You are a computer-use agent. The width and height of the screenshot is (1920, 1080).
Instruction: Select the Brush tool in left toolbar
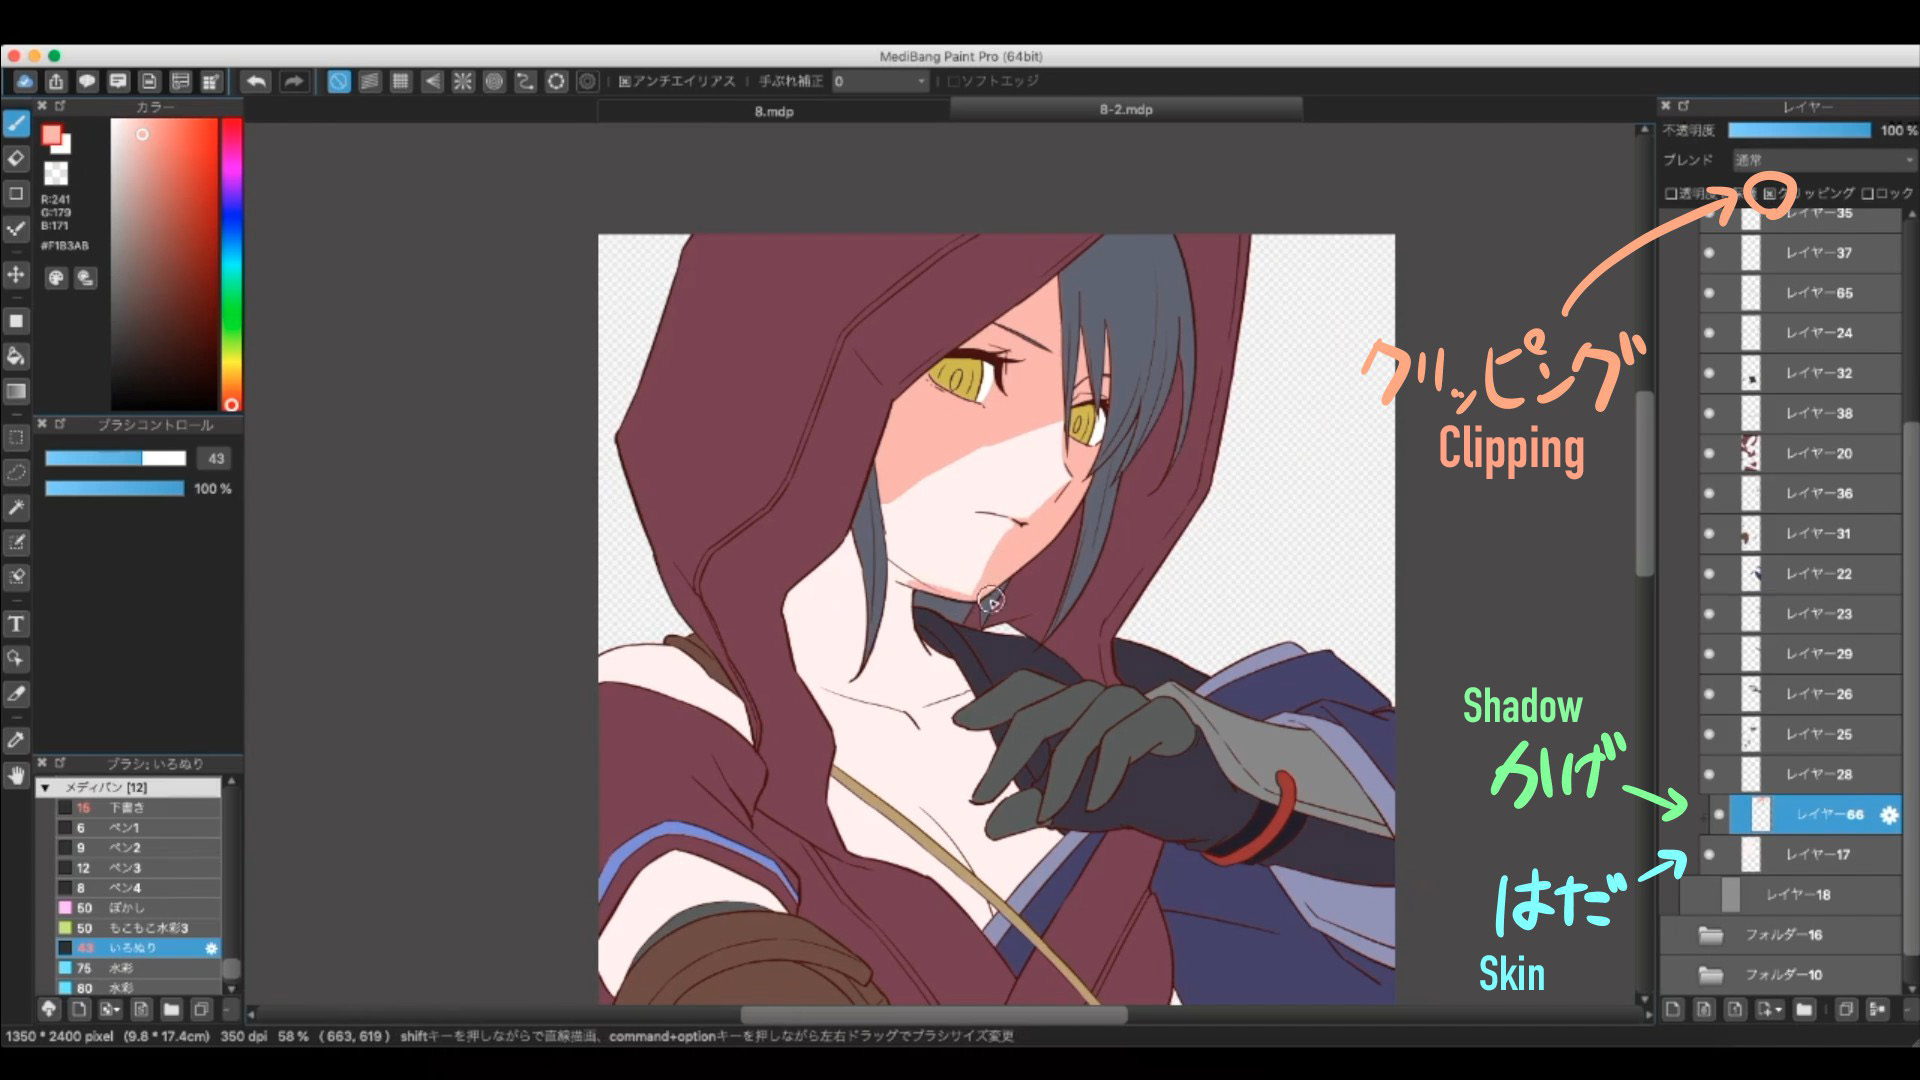click(16, 124)
